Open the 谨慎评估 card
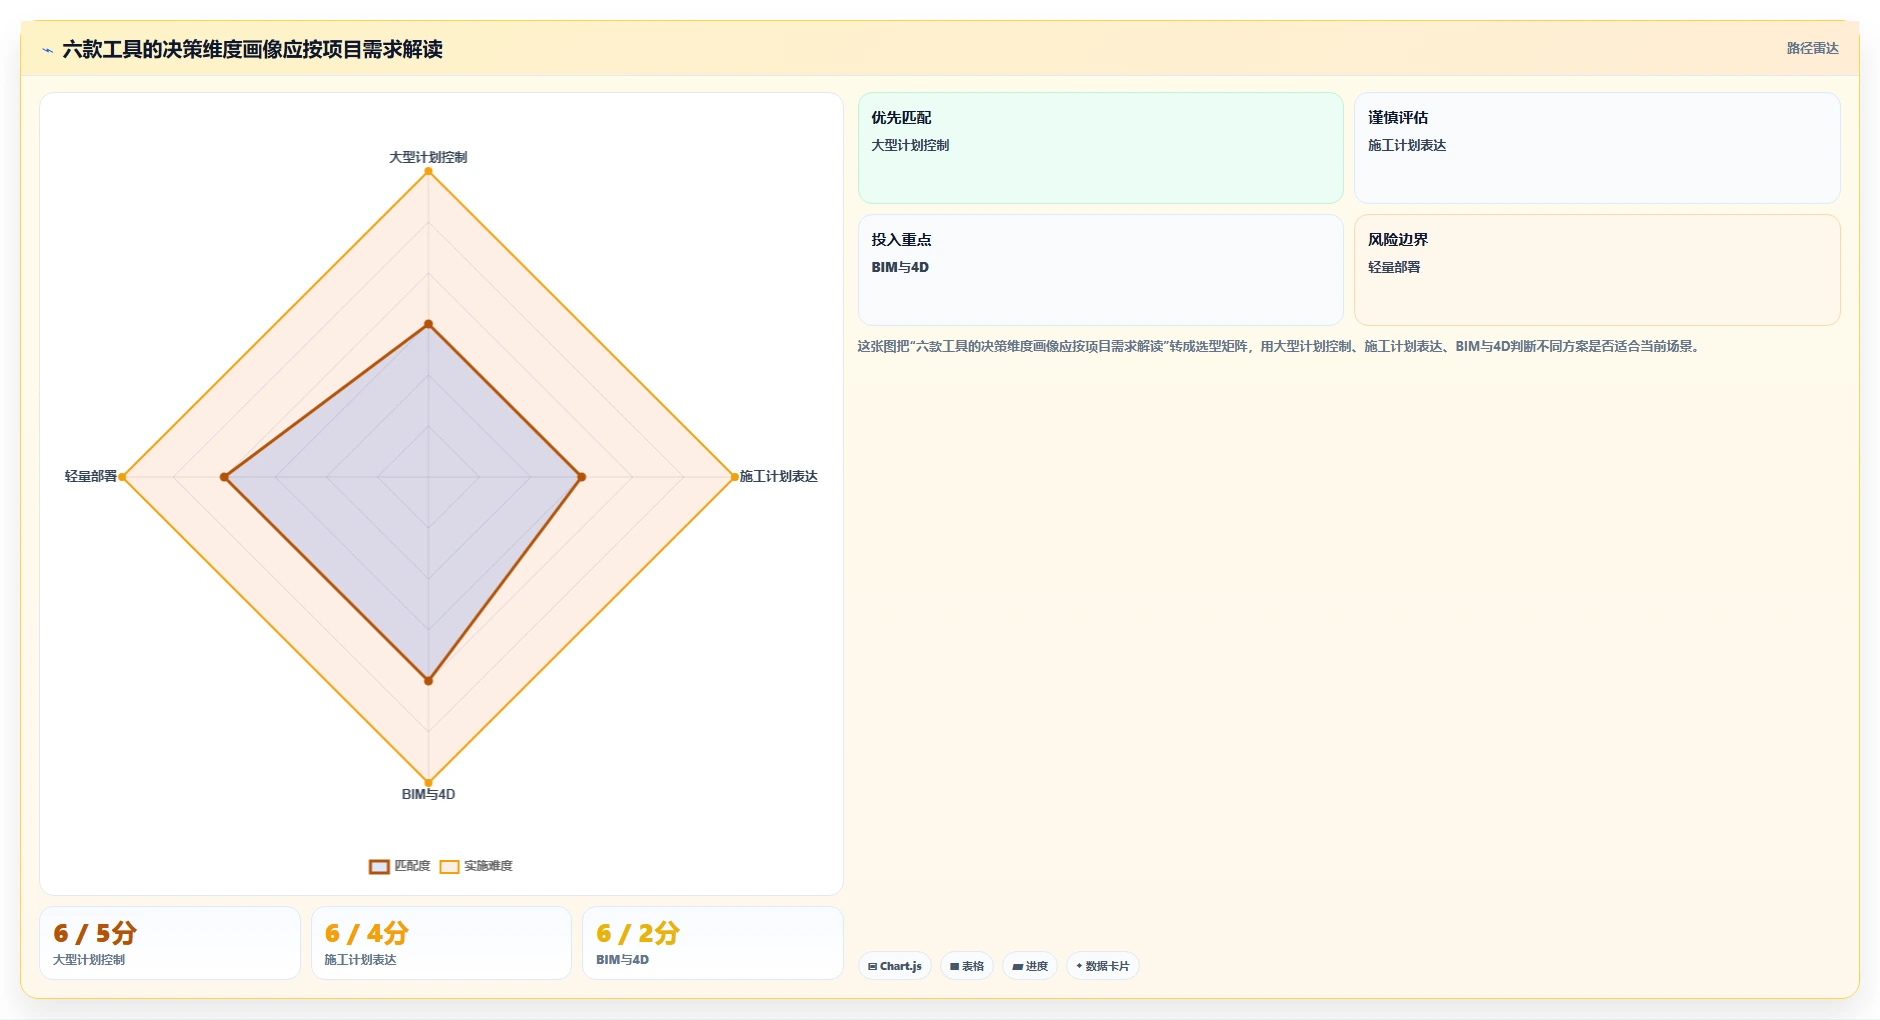 pos(1597,148)
